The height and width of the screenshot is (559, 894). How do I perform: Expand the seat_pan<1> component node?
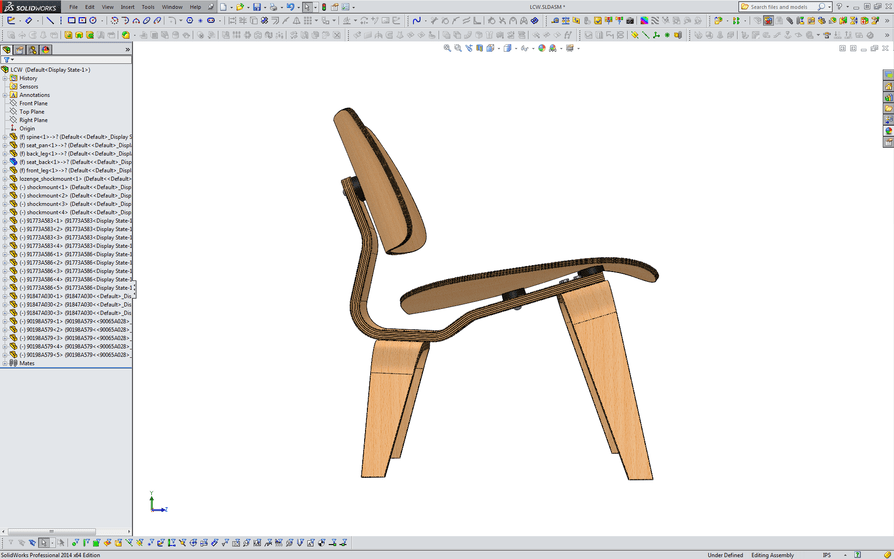click(x=5, y=145)
